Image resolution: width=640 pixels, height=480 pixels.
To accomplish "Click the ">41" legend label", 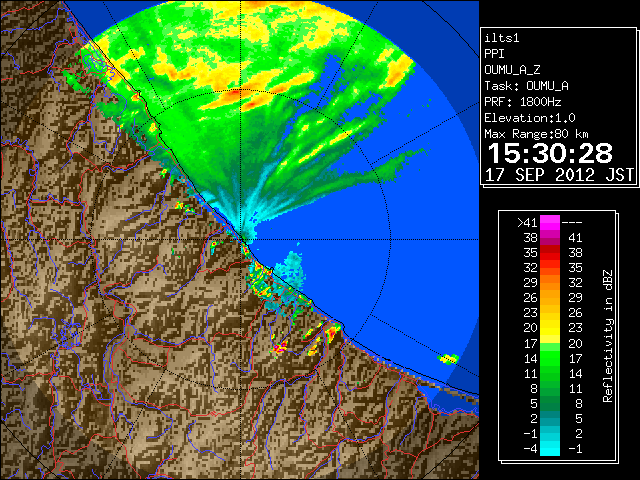I will pyautogui.click(x=527, y=223).
